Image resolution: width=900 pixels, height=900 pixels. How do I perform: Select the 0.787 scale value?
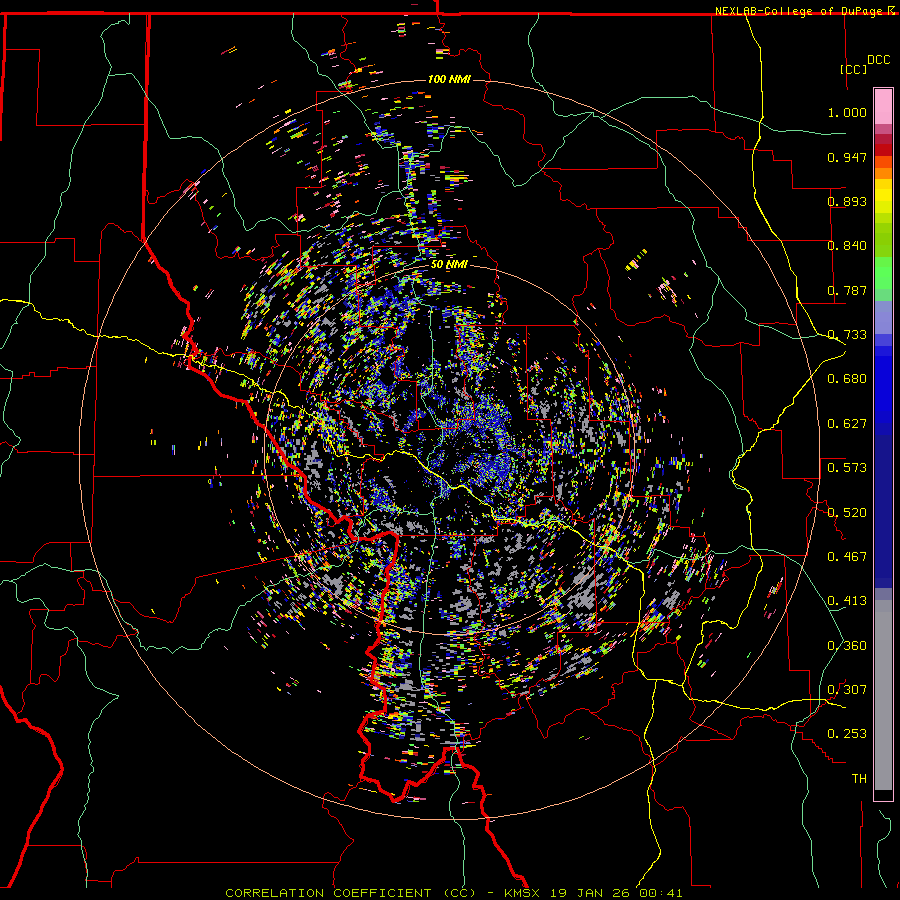coord(847,290)
